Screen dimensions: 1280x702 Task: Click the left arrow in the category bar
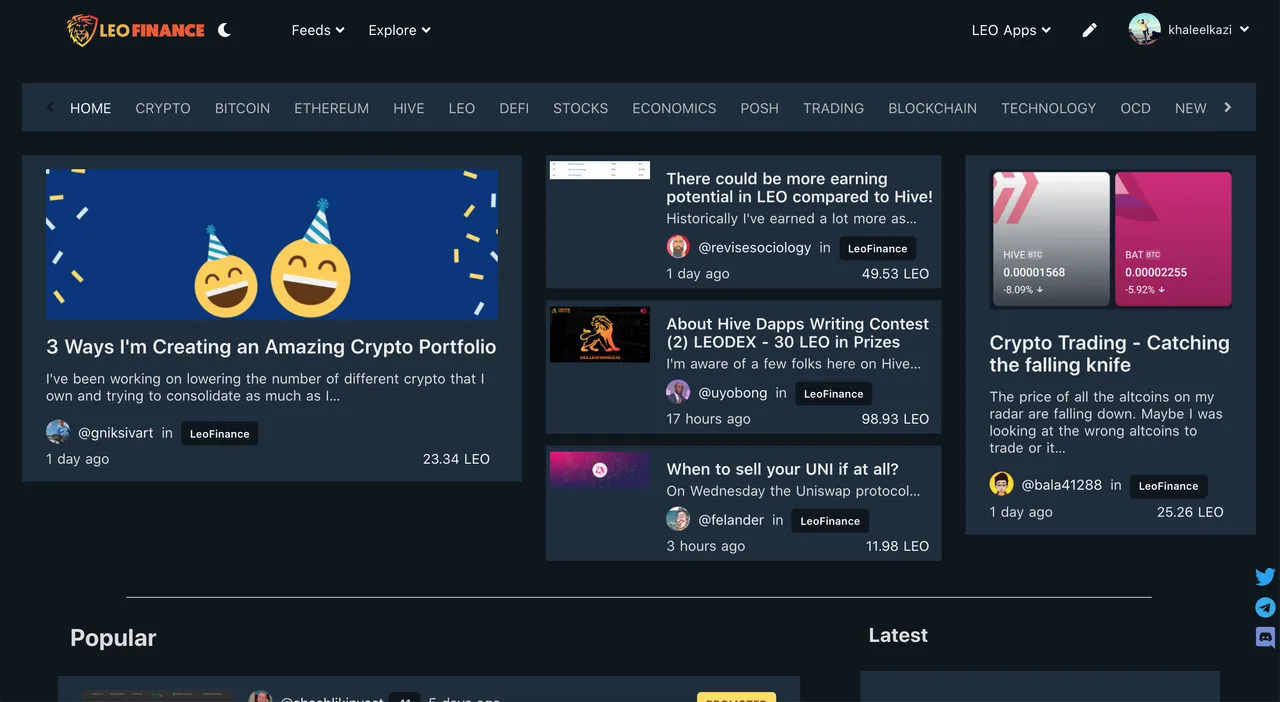pyautogui.click(x=50, y=107)
